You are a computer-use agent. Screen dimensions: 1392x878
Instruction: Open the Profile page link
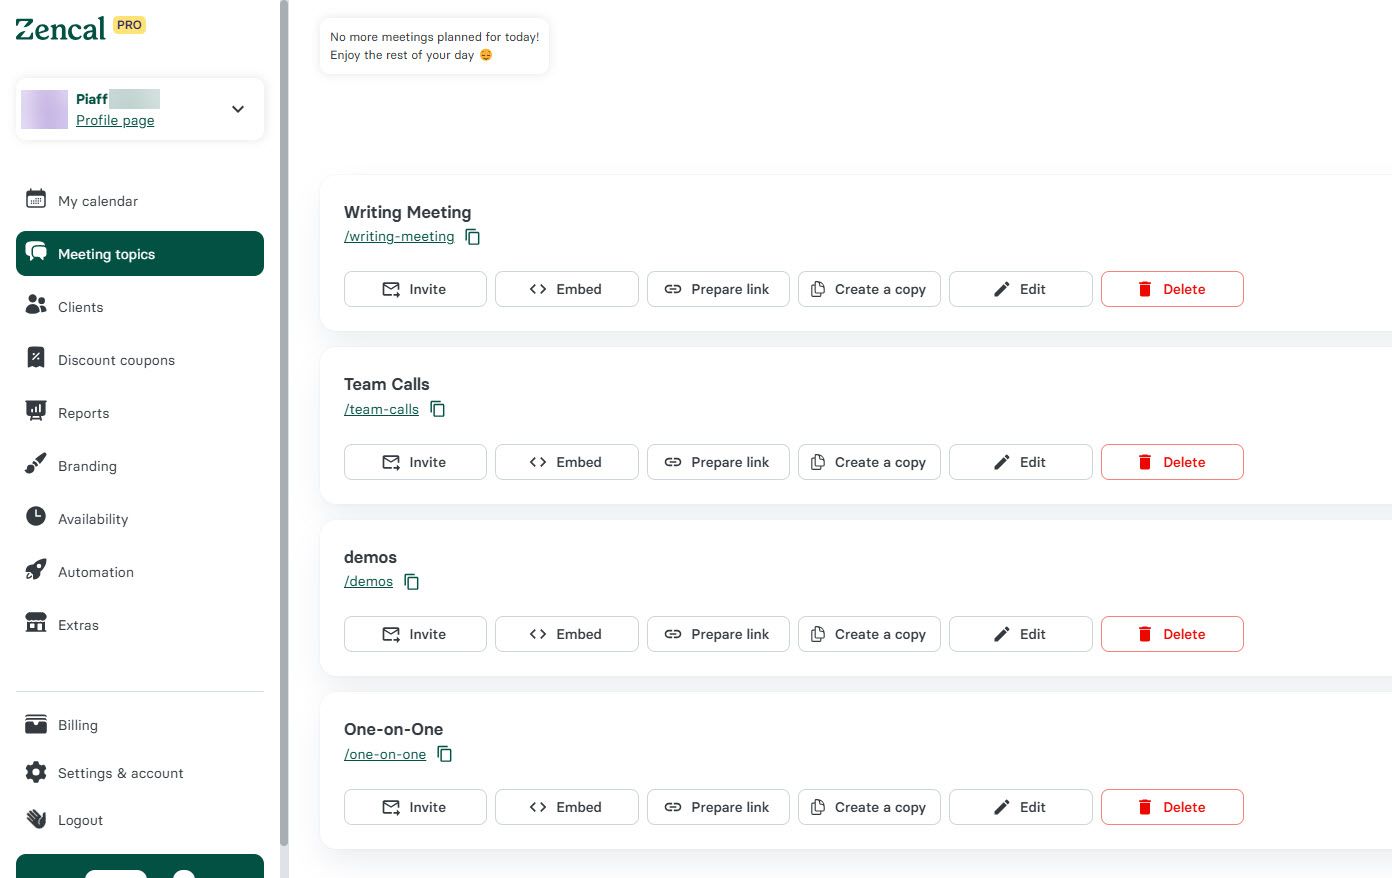click(x=115, y=120)
